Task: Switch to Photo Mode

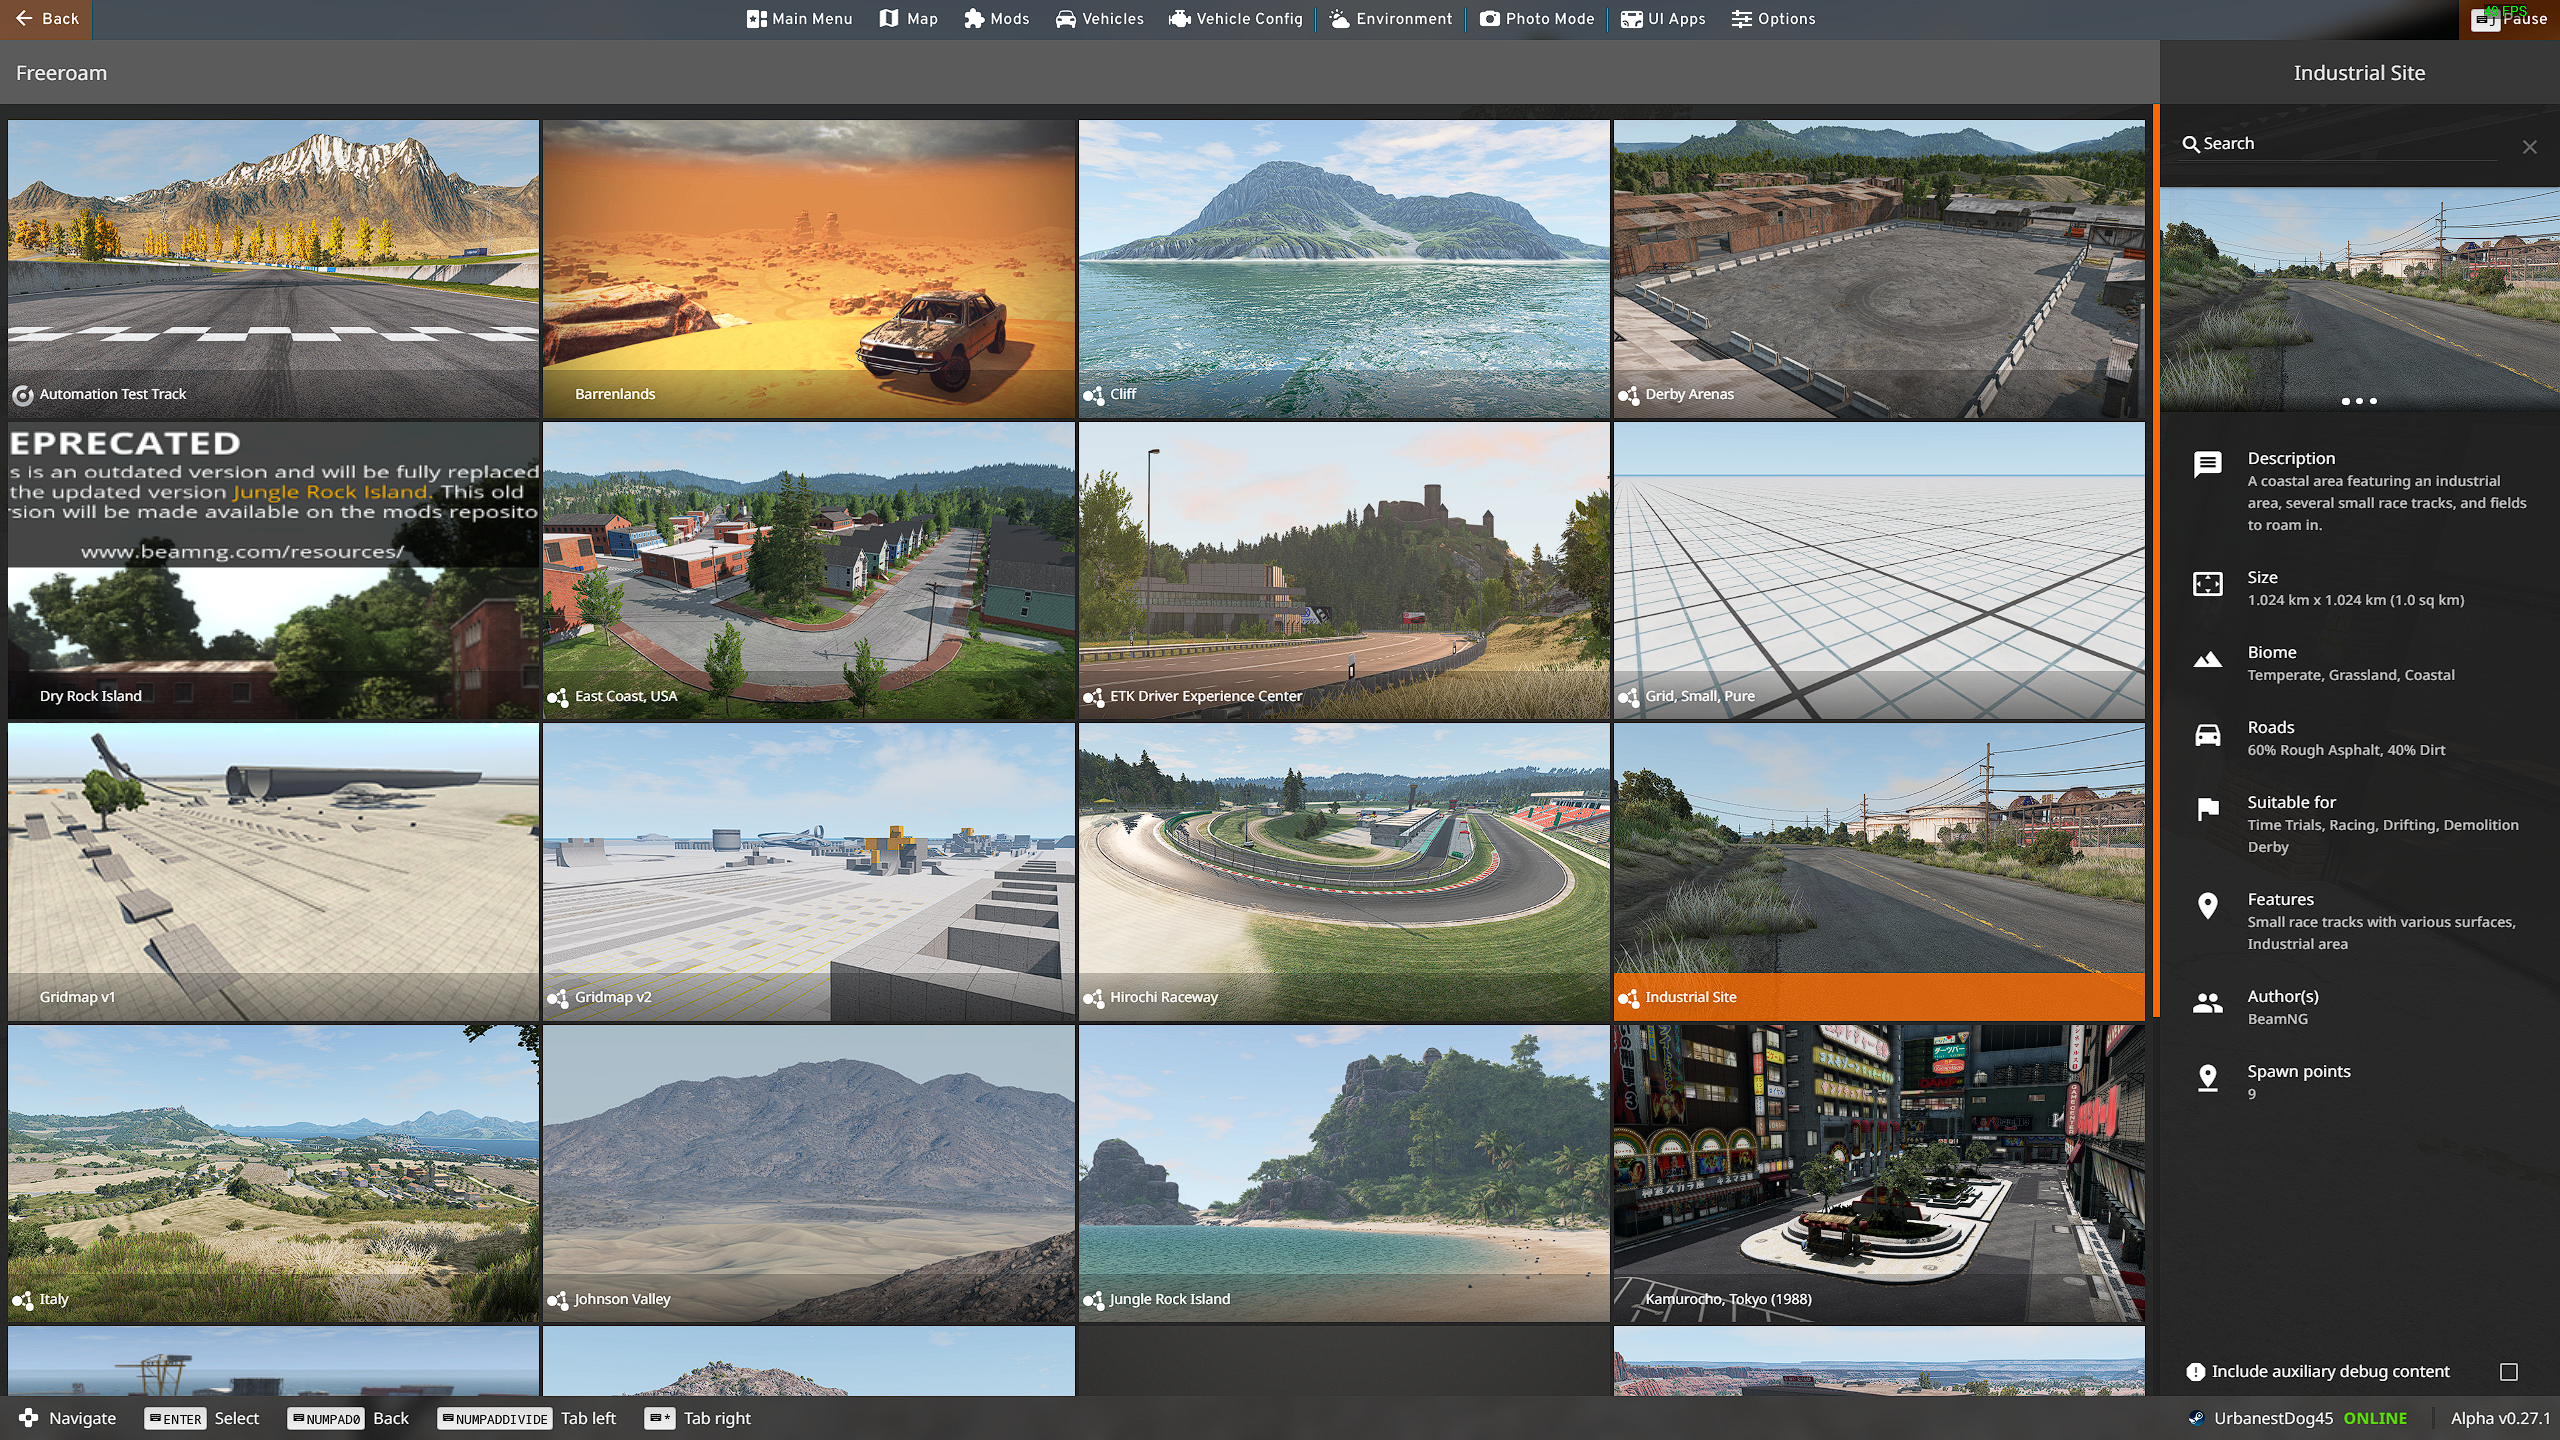Action: (1537, 19)
